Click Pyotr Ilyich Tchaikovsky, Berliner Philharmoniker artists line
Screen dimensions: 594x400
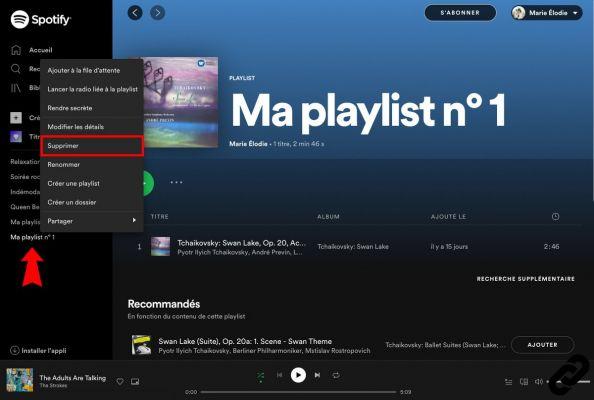pyautogui.click(x=264, y=351)
